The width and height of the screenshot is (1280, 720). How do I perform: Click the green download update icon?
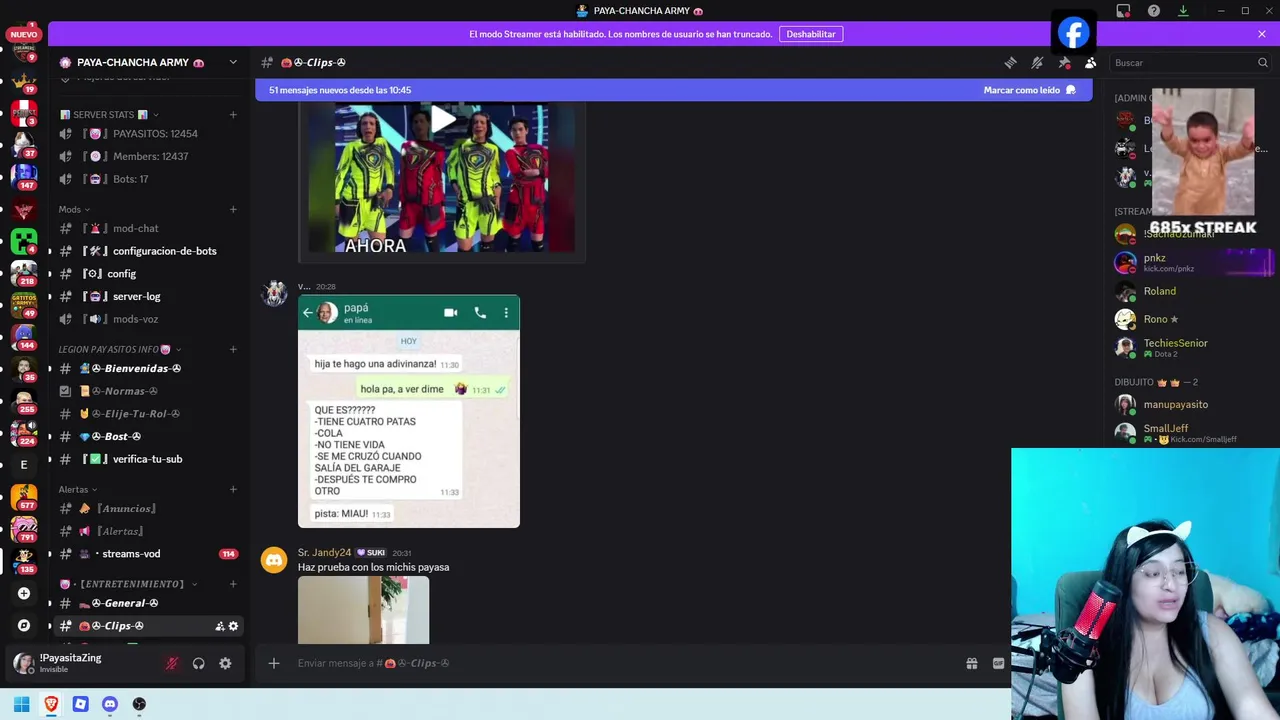pyautogui.click(x=1183, y=11)
